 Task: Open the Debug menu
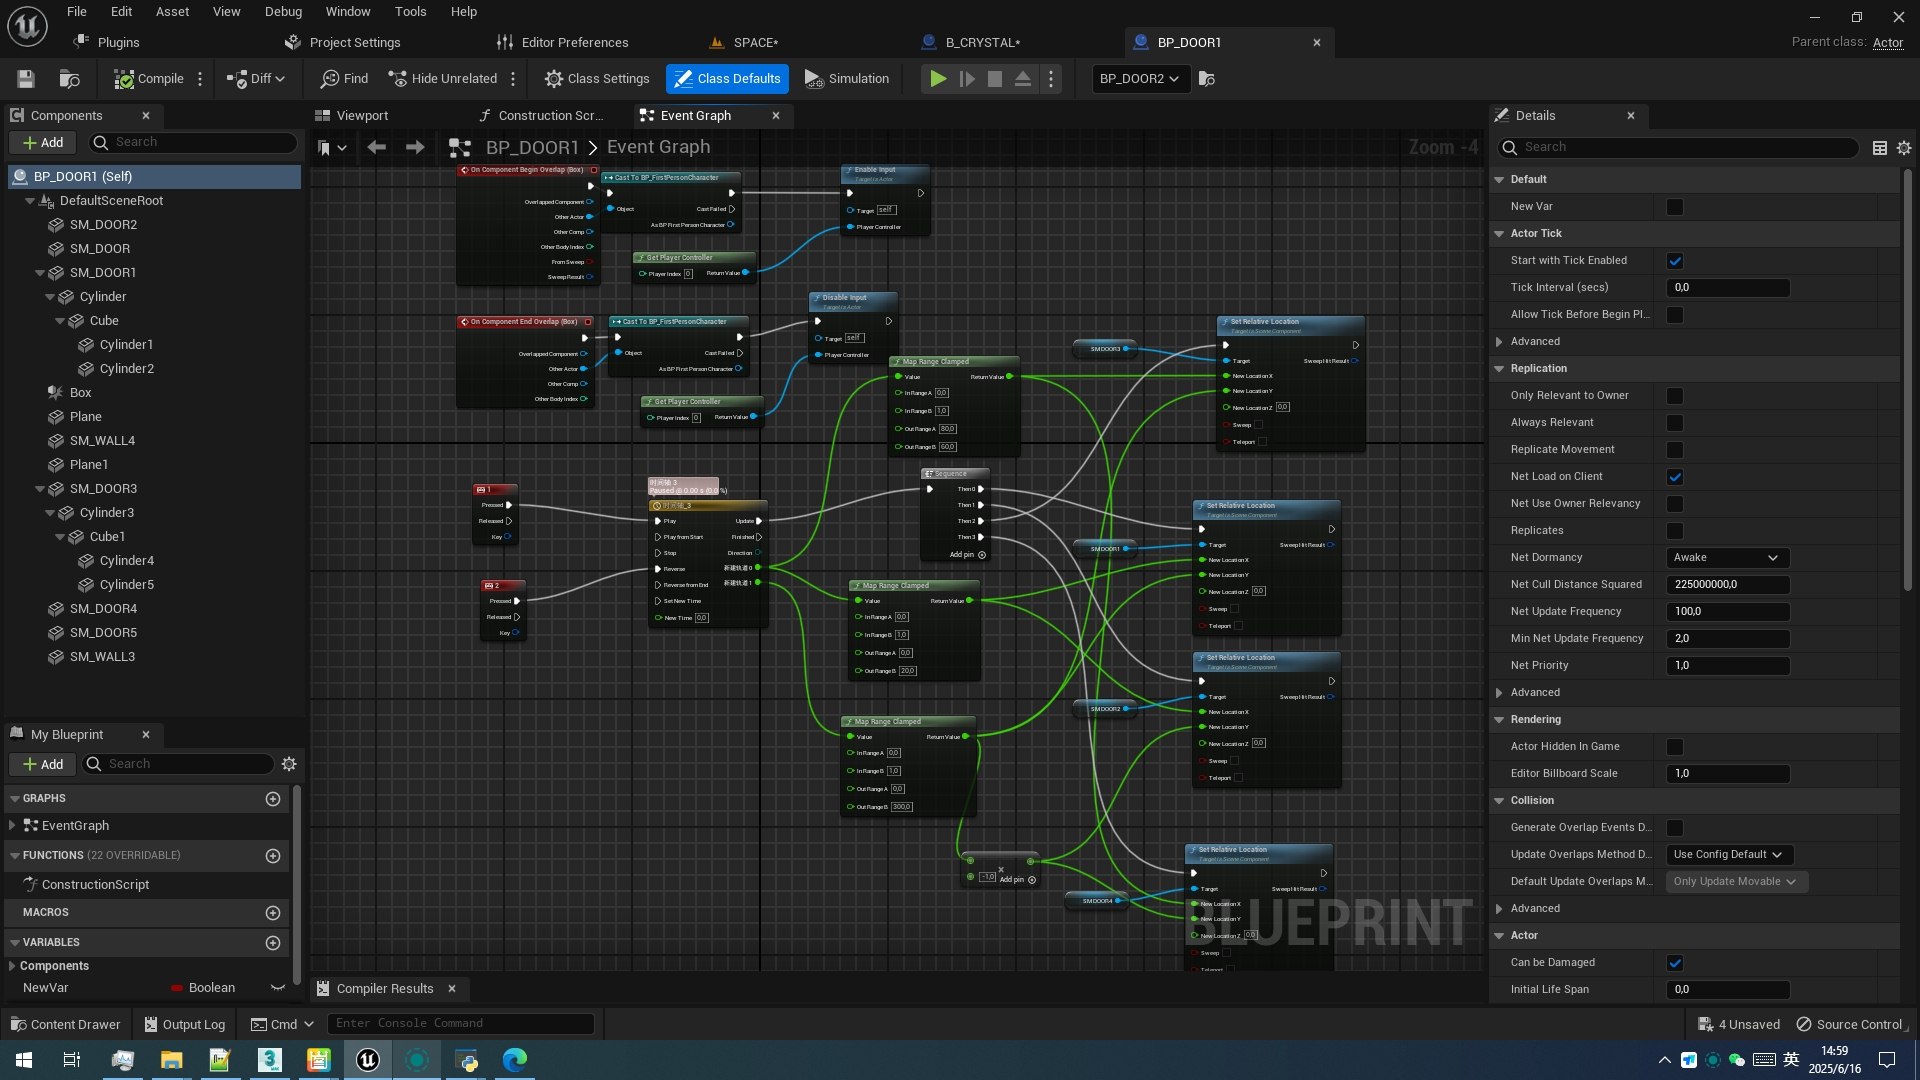coord(283,12)
